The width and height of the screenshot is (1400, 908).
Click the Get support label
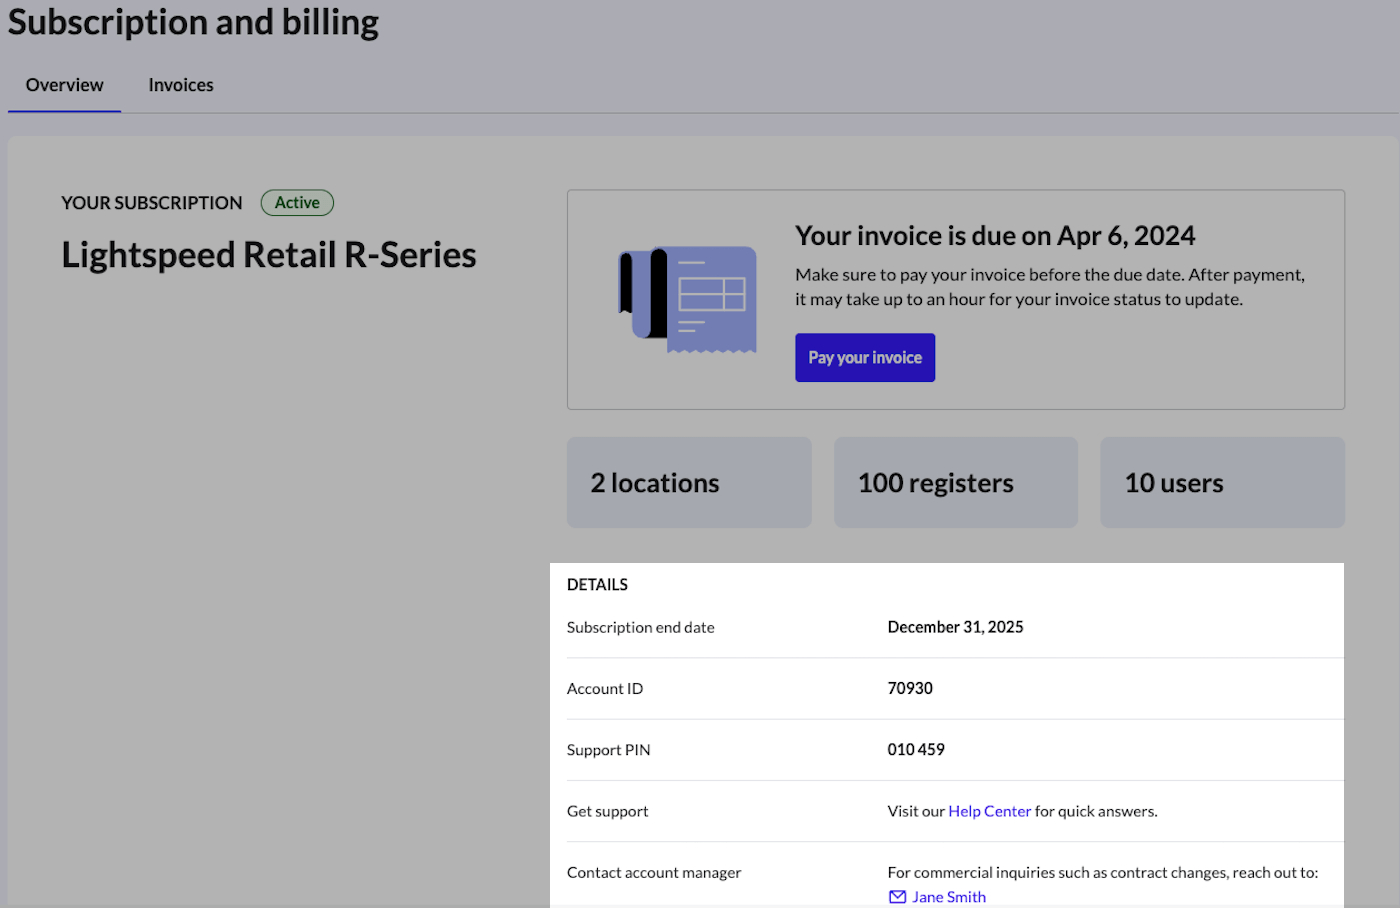(x=607, y=811)
